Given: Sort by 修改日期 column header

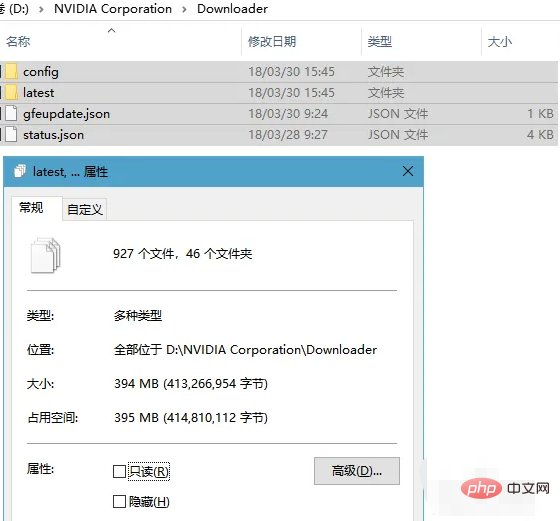Looking at the screenshot, I should pyautogui.click(x=272, y=42).
